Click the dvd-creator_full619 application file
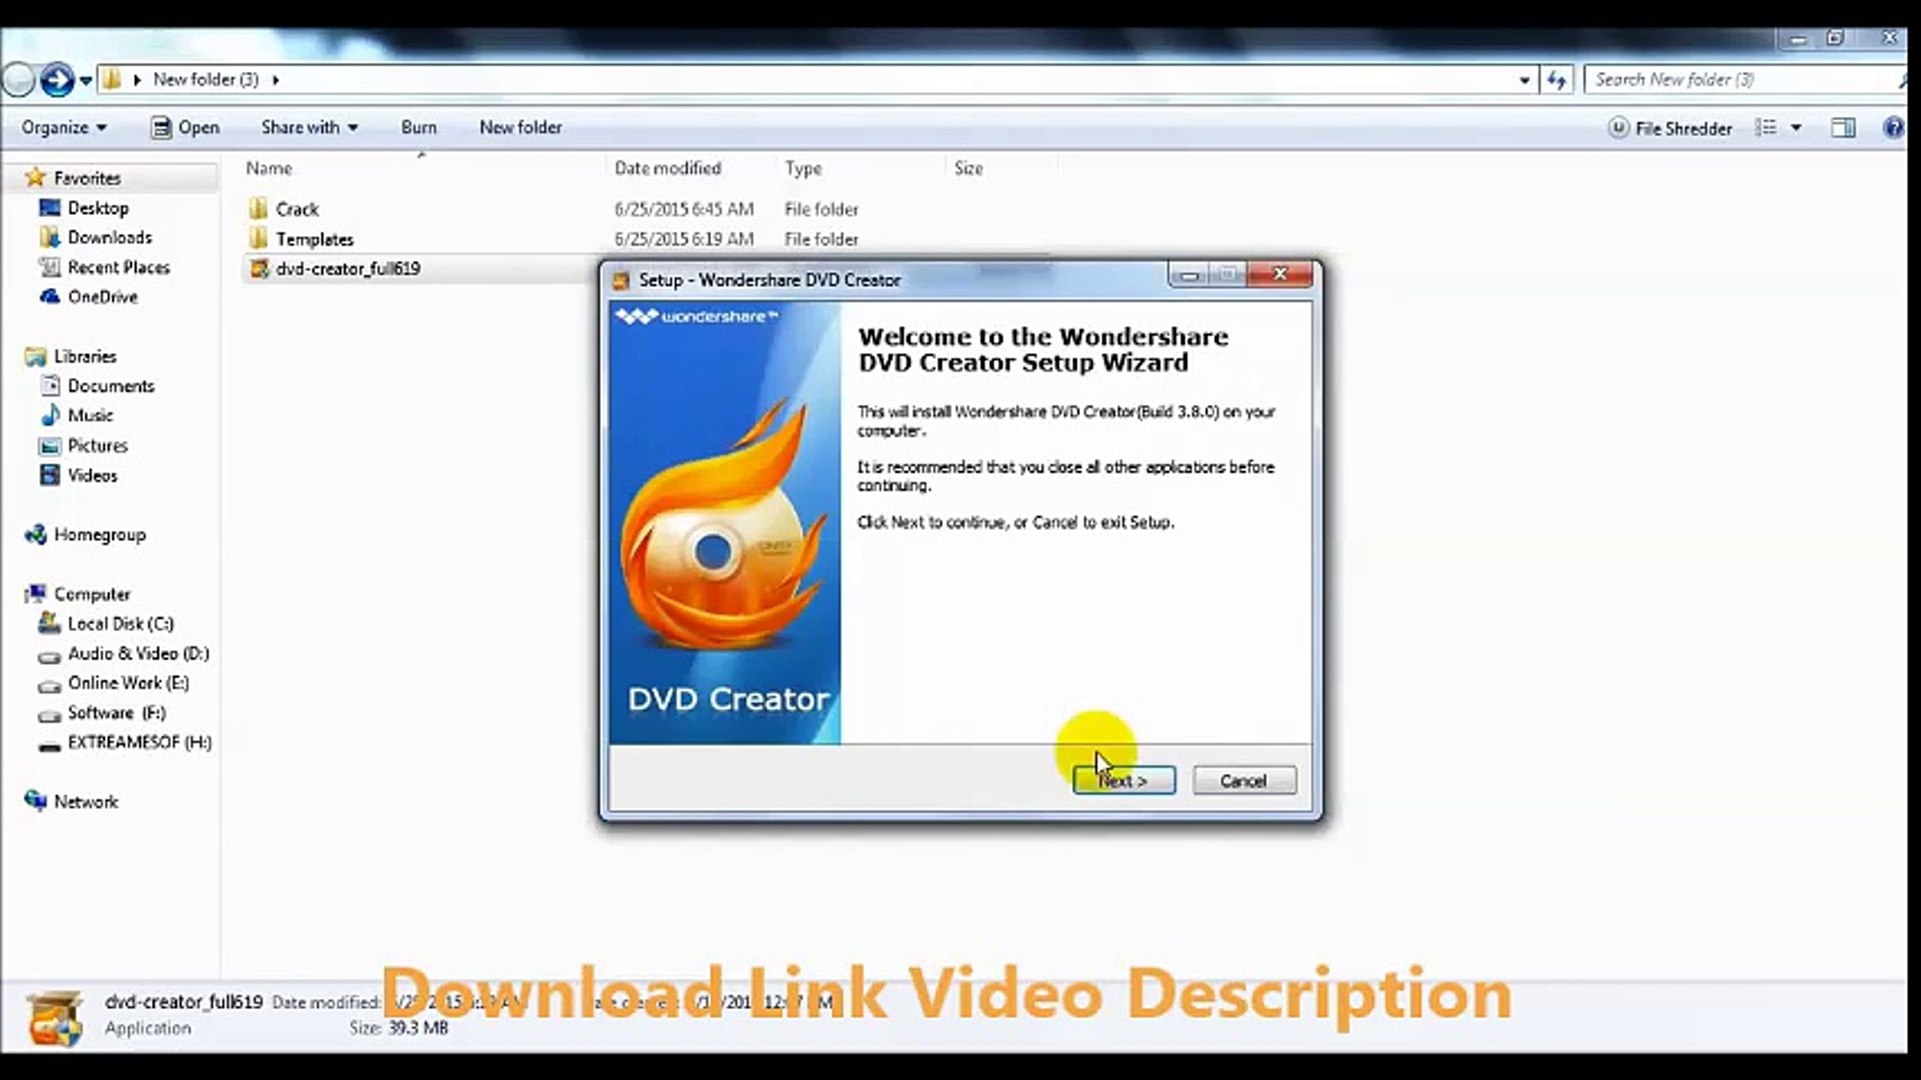This screenshot has height=1080, width=1921. [x=348, y=268]
